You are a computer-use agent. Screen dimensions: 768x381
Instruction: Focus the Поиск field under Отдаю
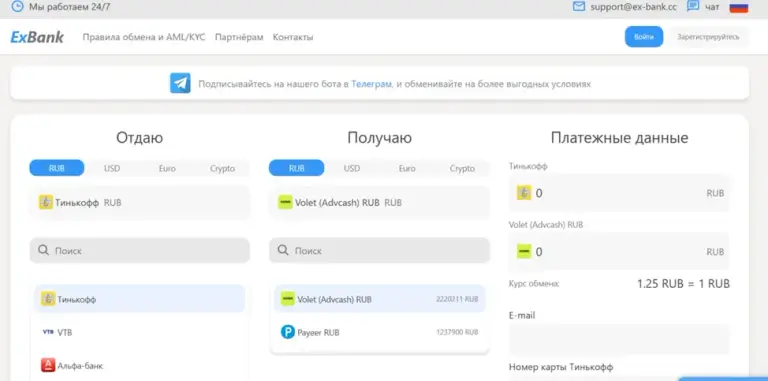pyautogui.click(x=140, y=250)
